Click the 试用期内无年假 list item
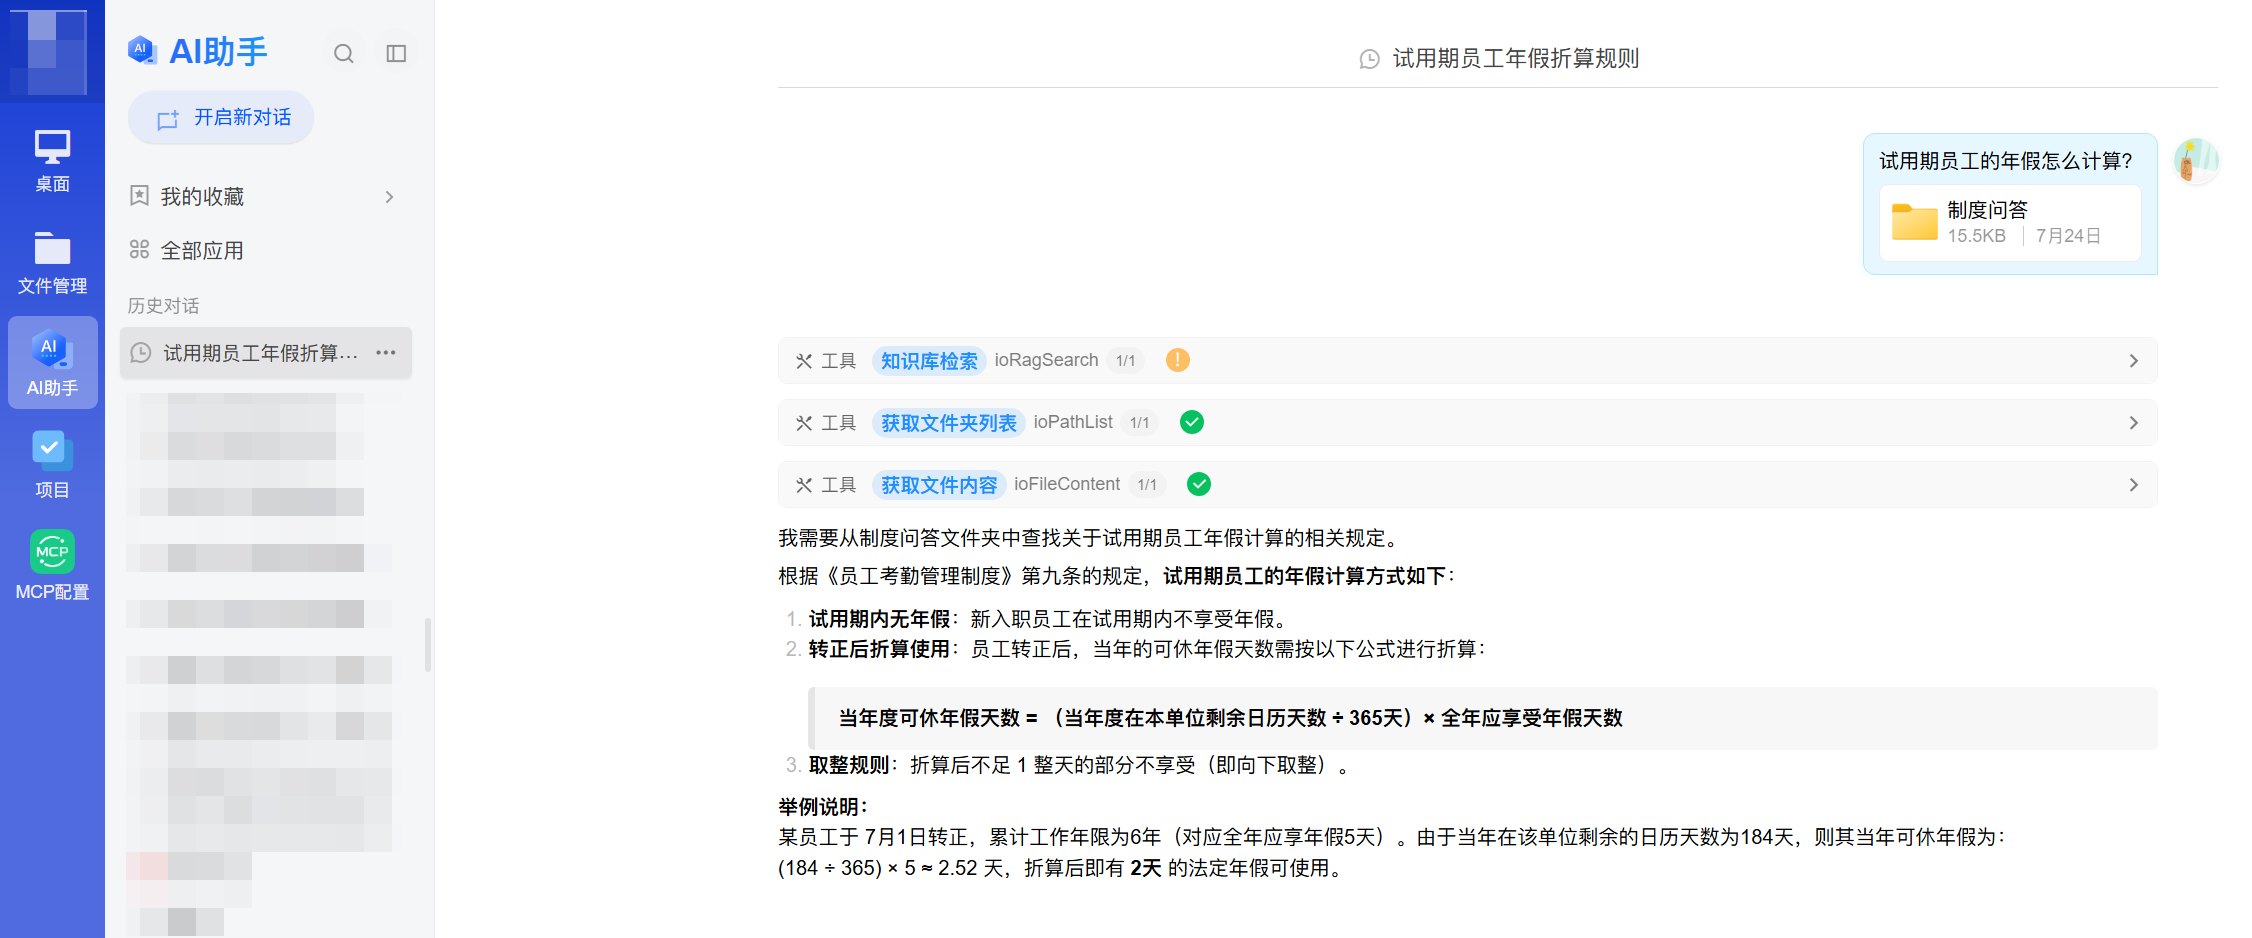Viewport: 2252px width, 938px height. click(1047, 619)
